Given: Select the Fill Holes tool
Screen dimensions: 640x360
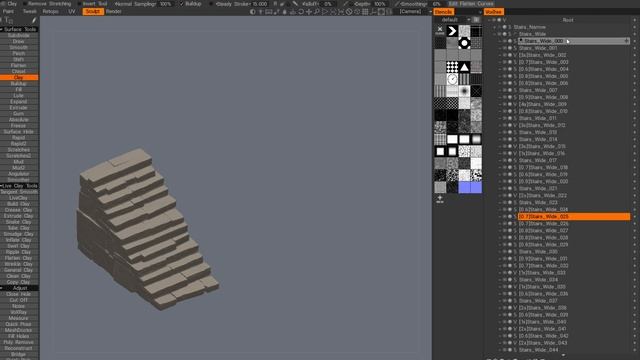Looking at the screenshot, I should pos(19,336).
